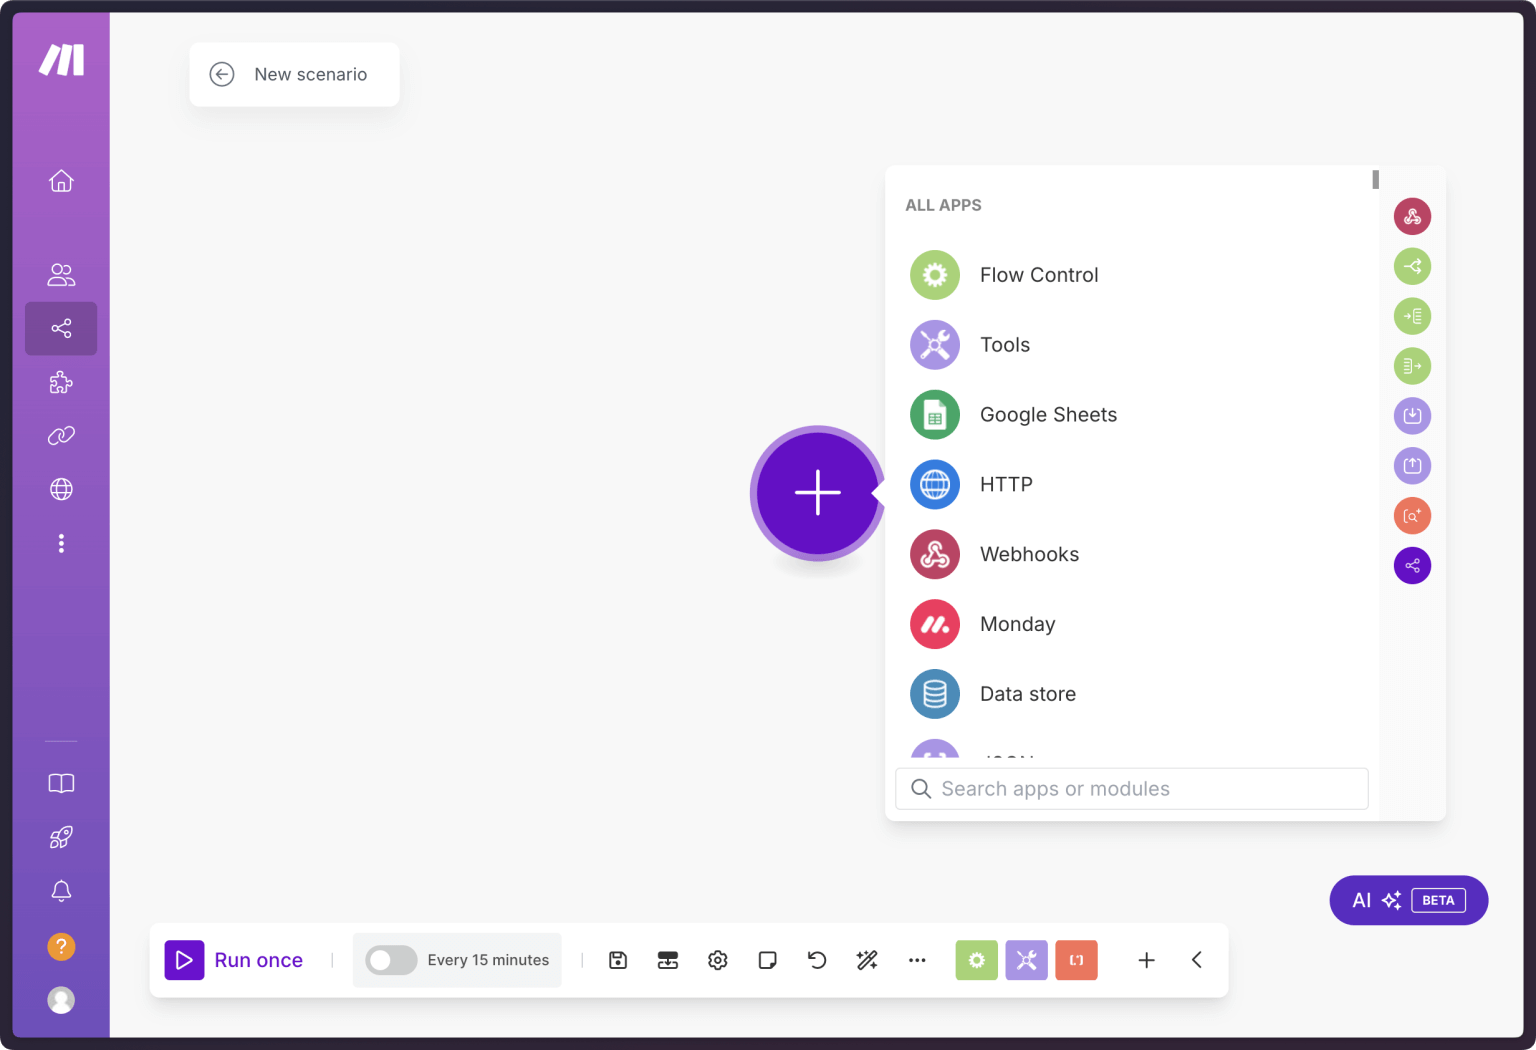Open Connections via the link icon in sidebar
Viewport: 1536px width, 1050px height.
pyautogui.click(x=61, y=435)
